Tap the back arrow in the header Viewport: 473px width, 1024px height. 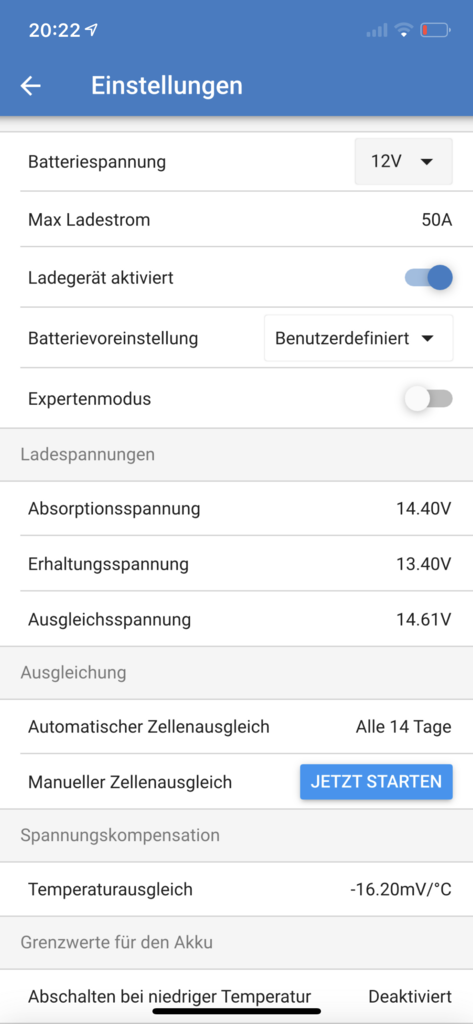pyautogui.click(x=31, y=86)
